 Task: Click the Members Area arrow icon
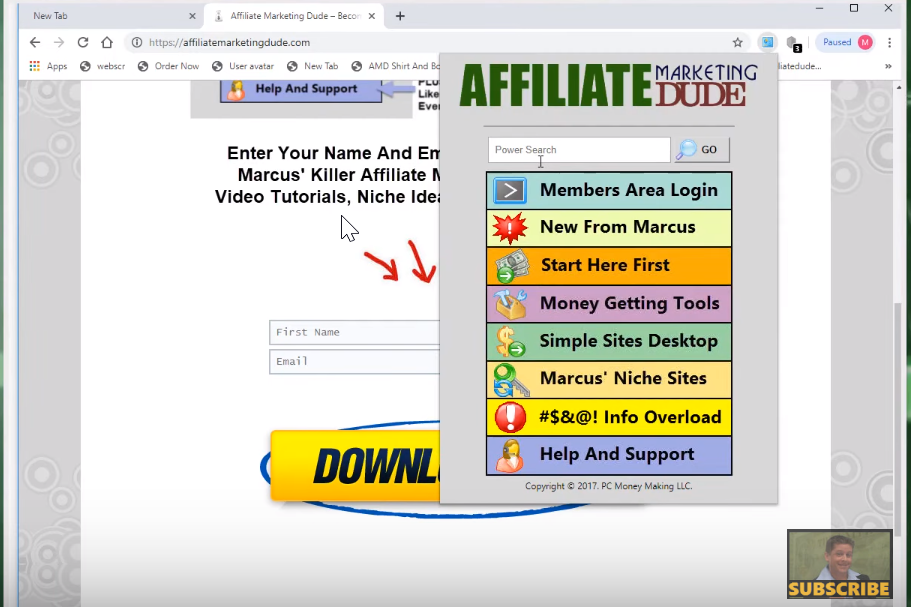(510, 191)
